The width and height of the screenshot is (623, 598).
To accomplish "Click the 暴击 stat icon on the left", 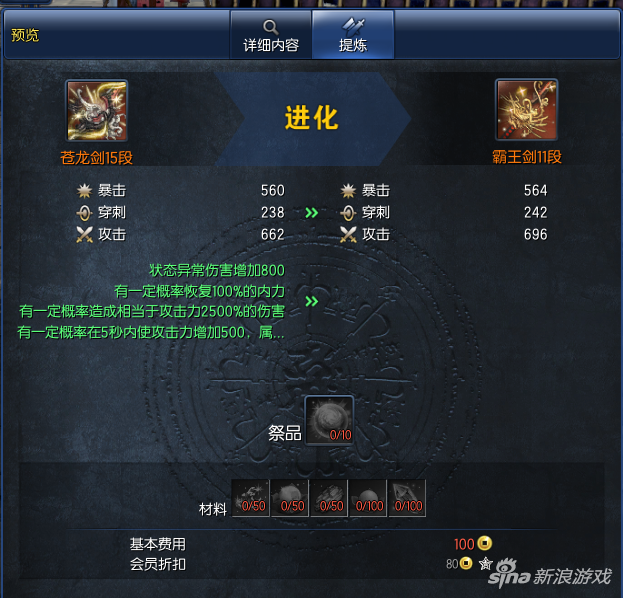I will [x=84, y=191].
